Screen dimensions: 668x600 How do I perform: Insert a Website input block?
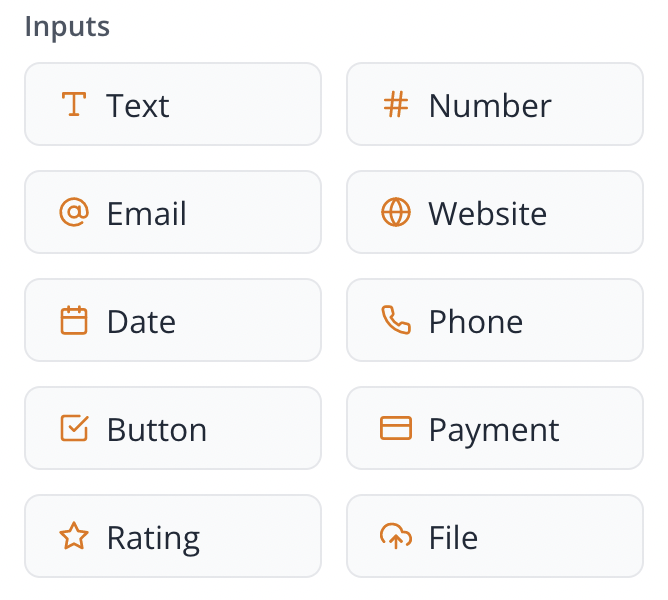pos(495,213)
